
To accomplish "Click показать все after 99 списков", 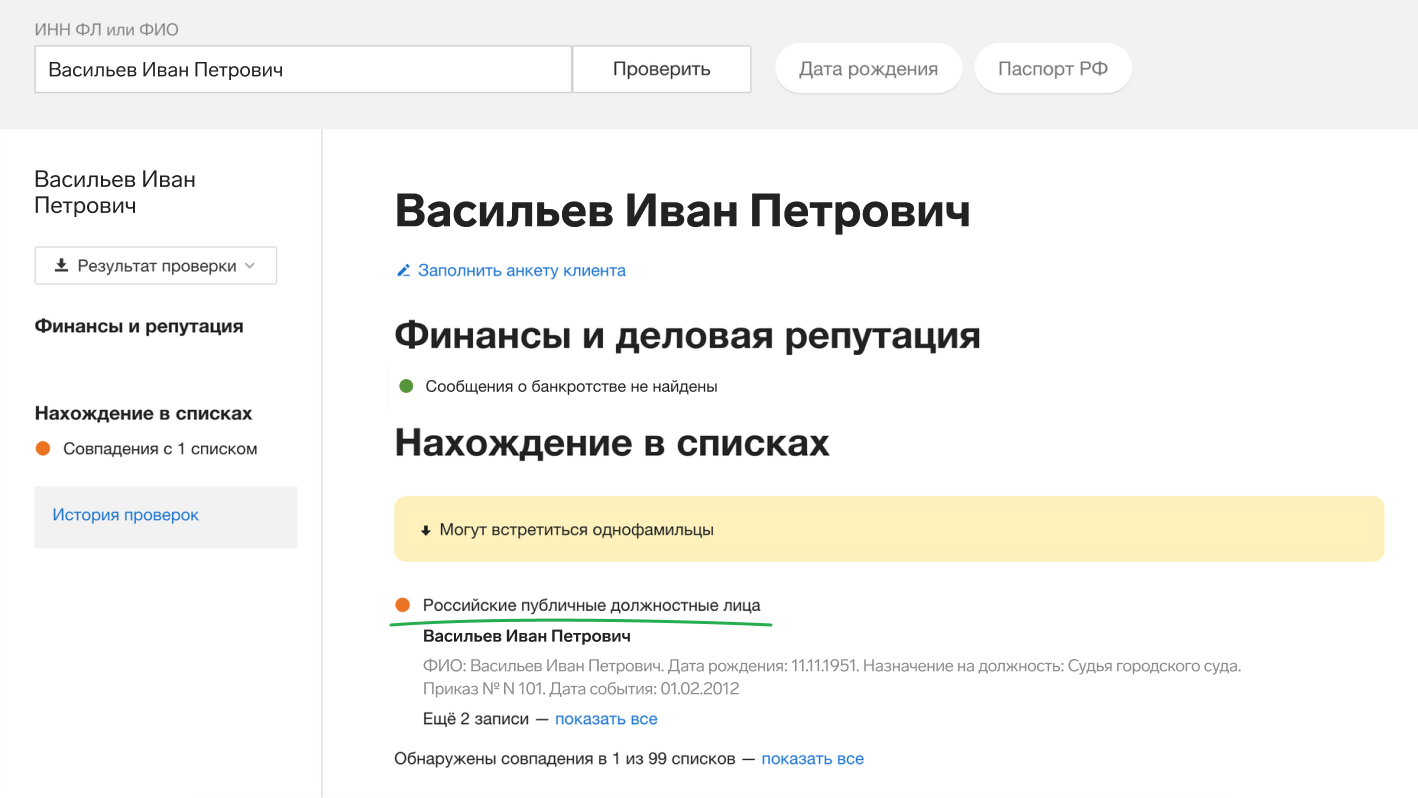I will pyautogui.click(x=813, y=758).
